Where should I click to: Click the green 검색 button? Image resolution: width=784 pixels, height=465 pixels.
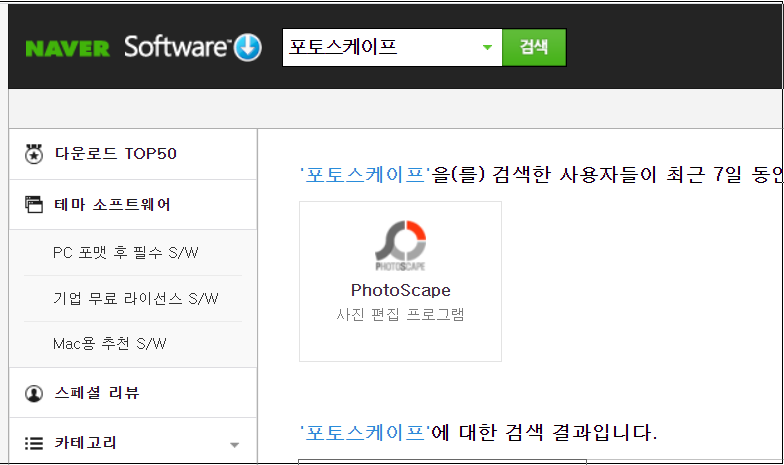tap(534, 48)
